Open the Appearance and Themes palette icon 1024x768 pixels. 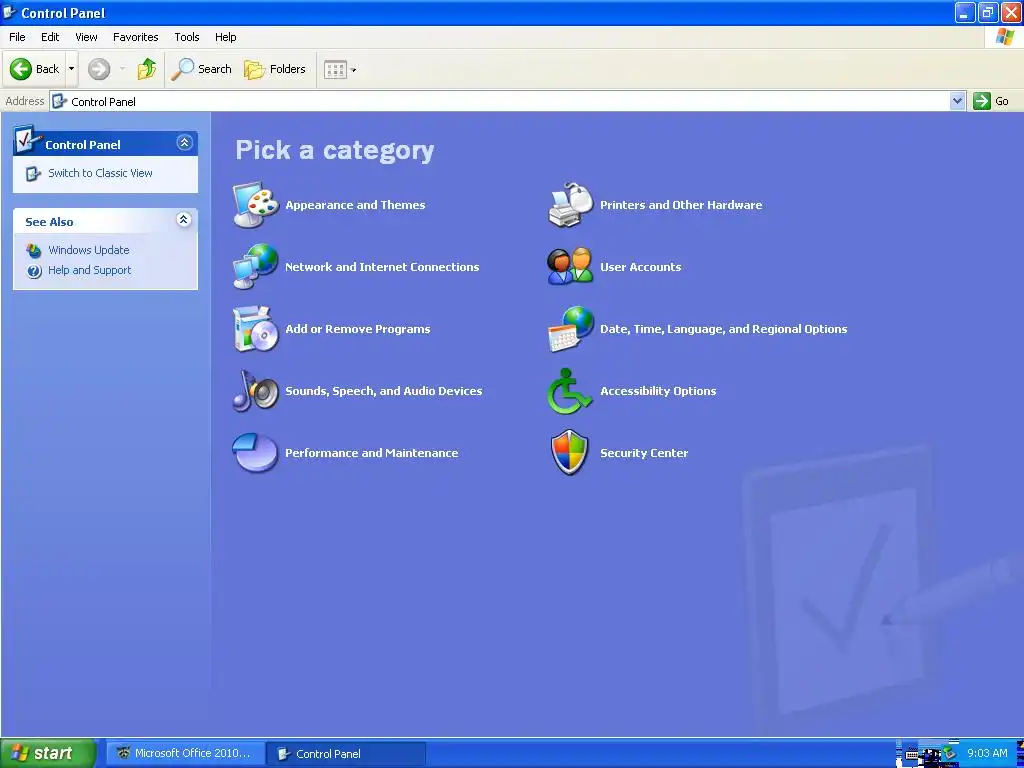256,204
